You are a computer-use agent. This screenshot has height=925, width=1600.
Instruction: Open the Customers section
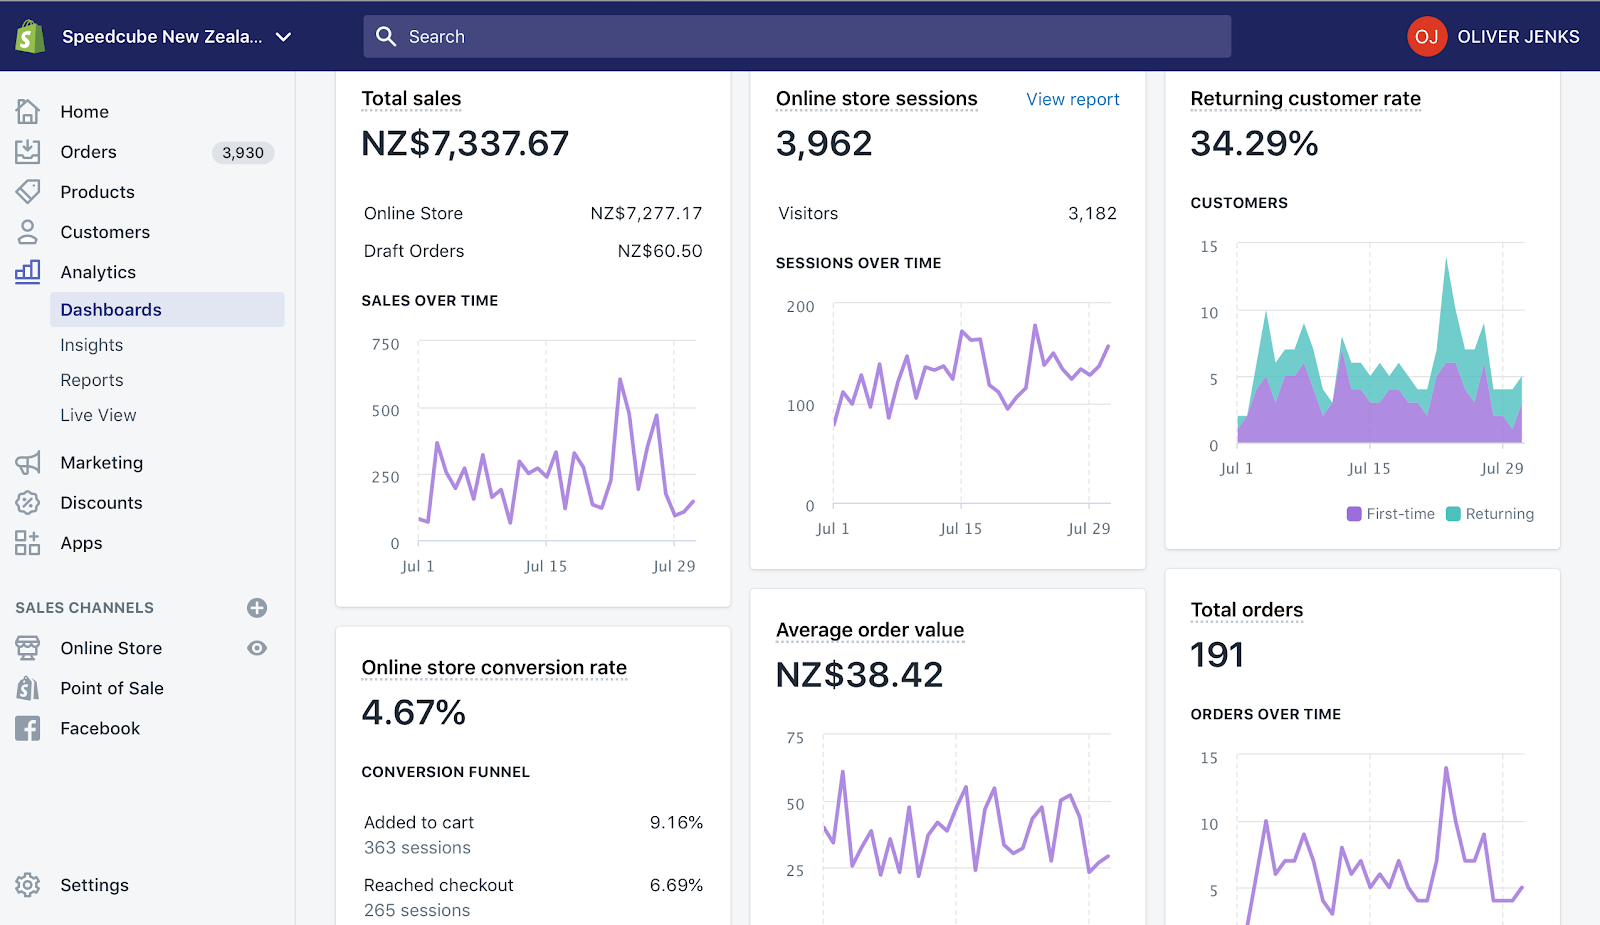[105, 232]
